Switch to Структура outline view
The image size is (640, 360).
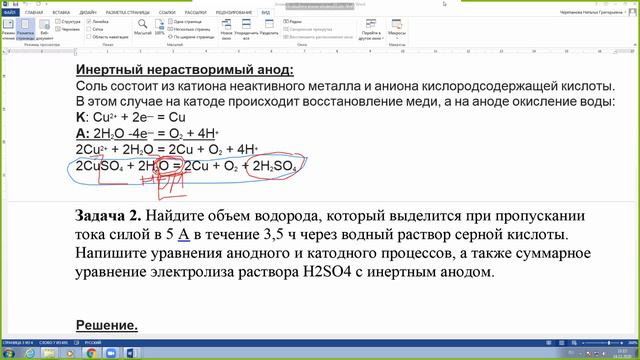pyautogui.click(x=68, y=21)
